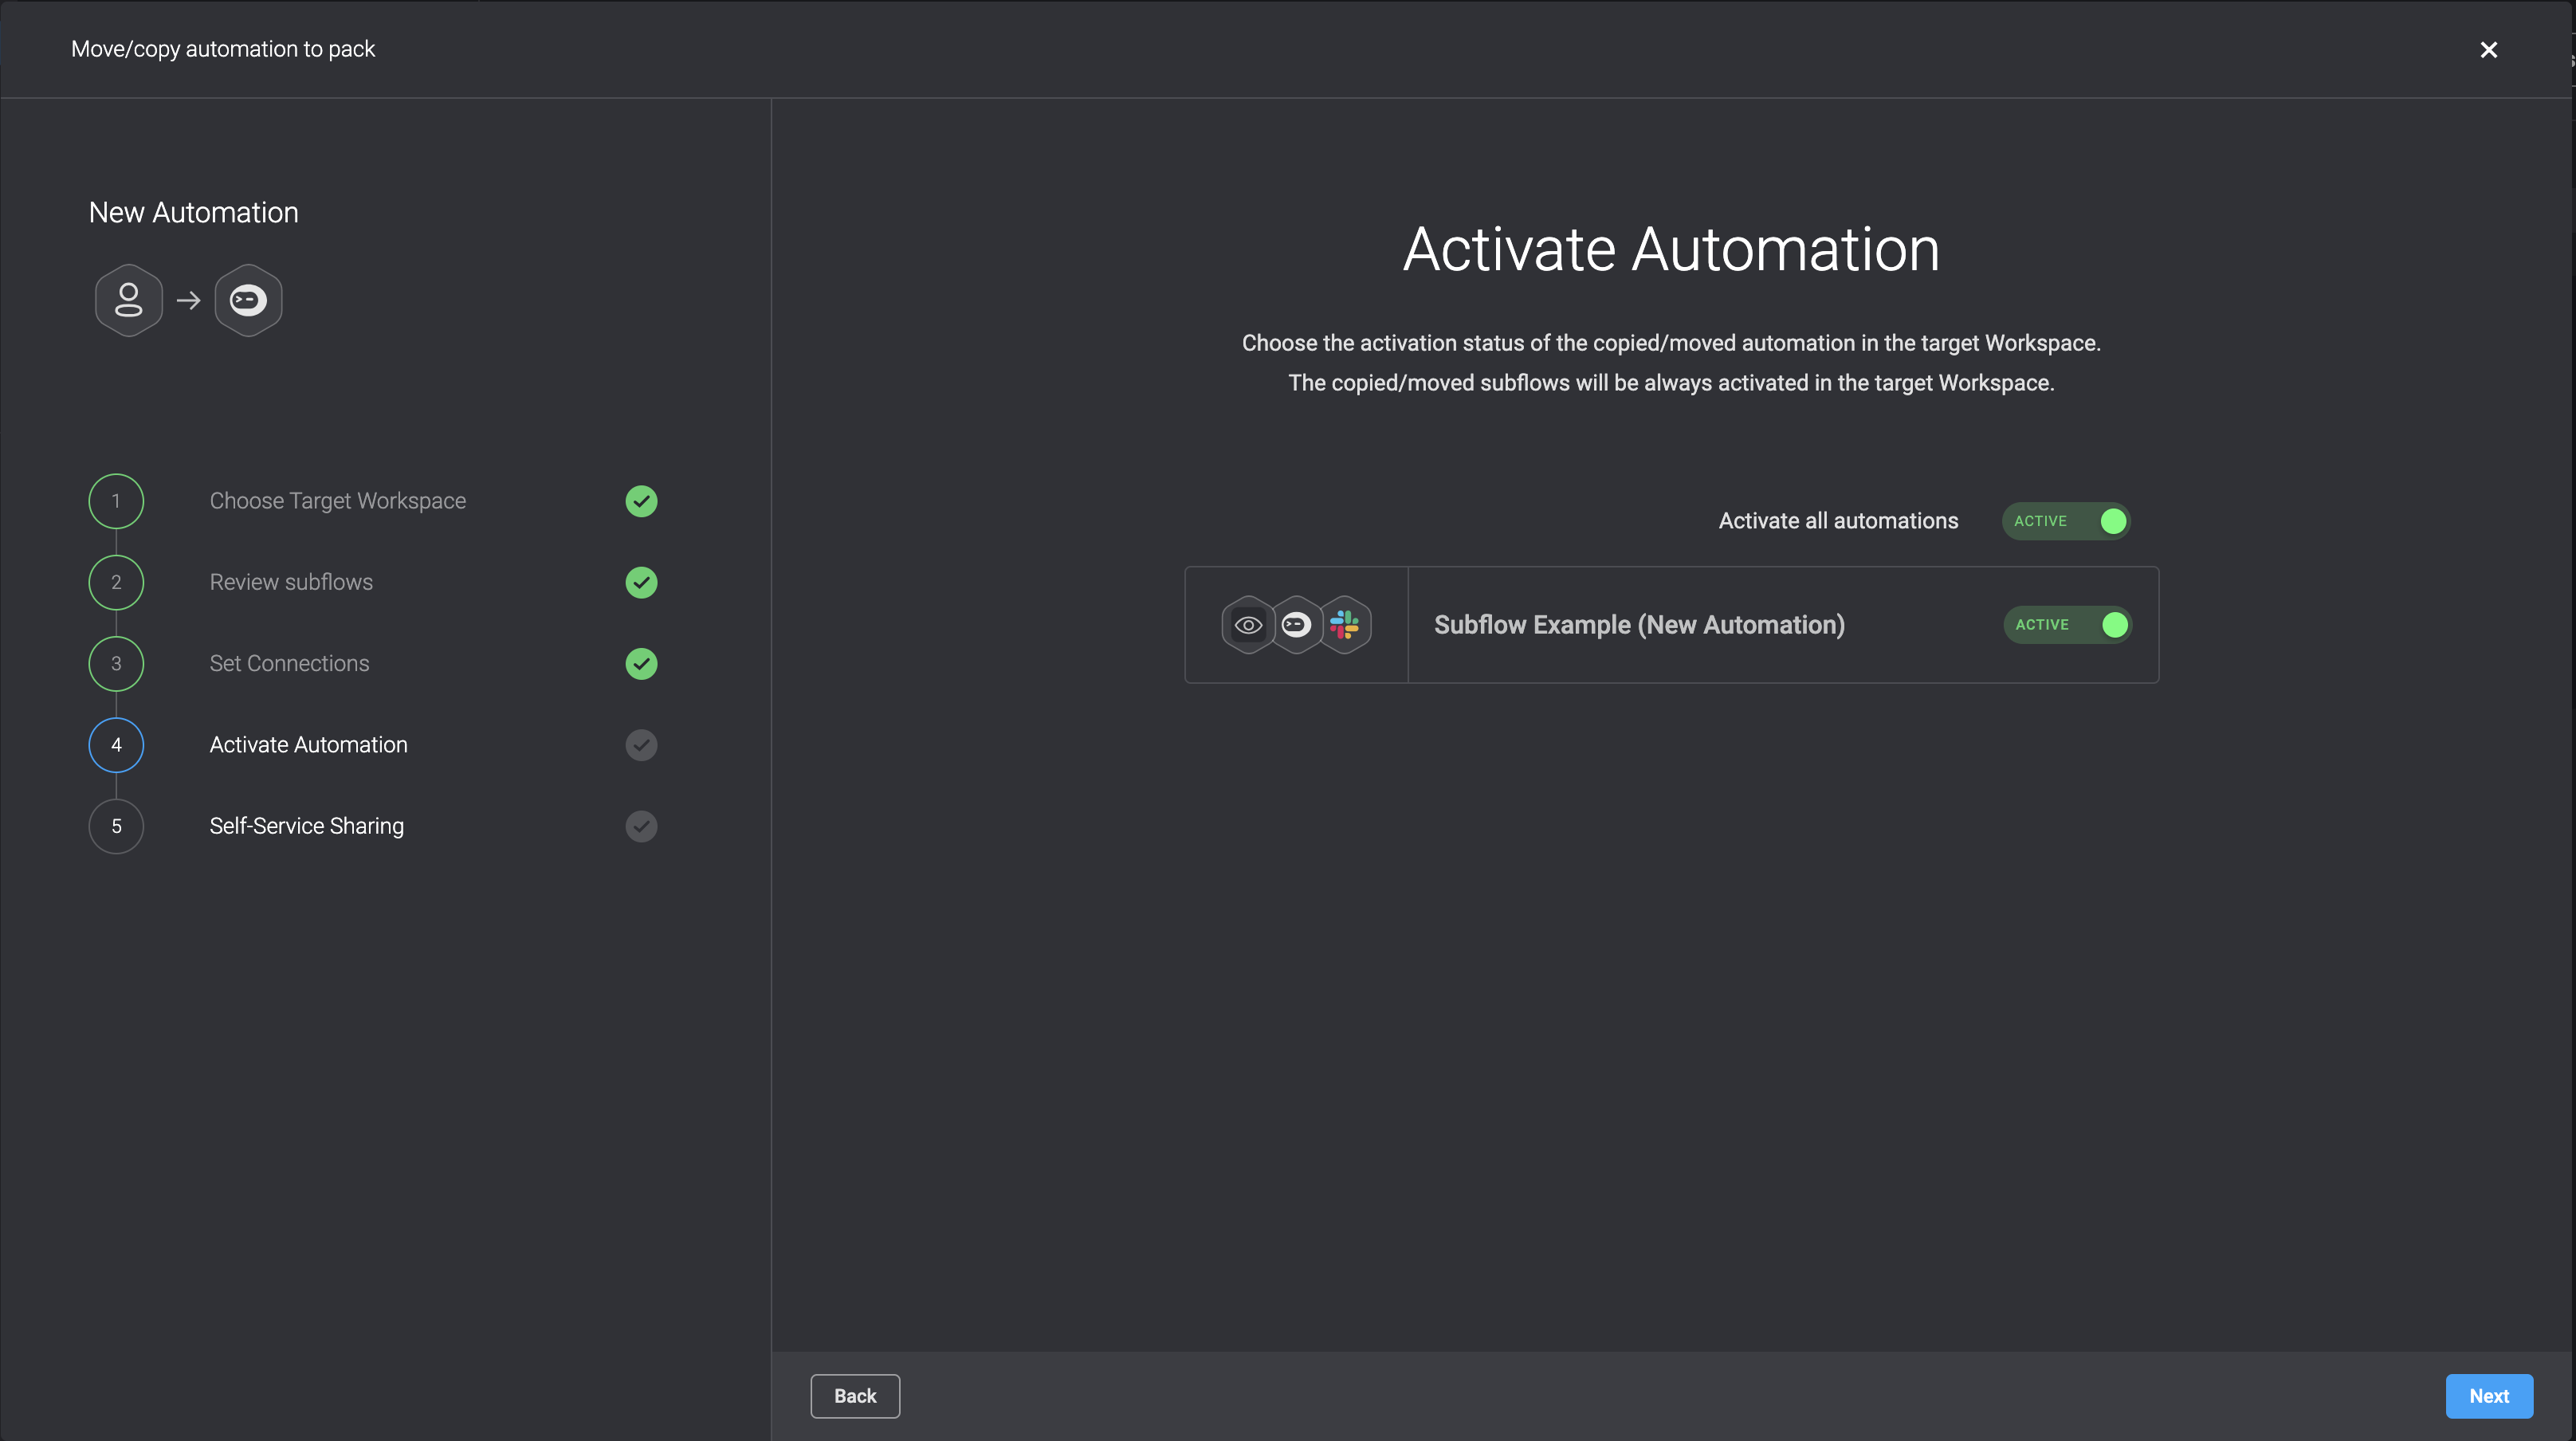The width and height of the screenshot is (2576, 1441).
Task: Click the New Automation heading
Action: [193, 212]
